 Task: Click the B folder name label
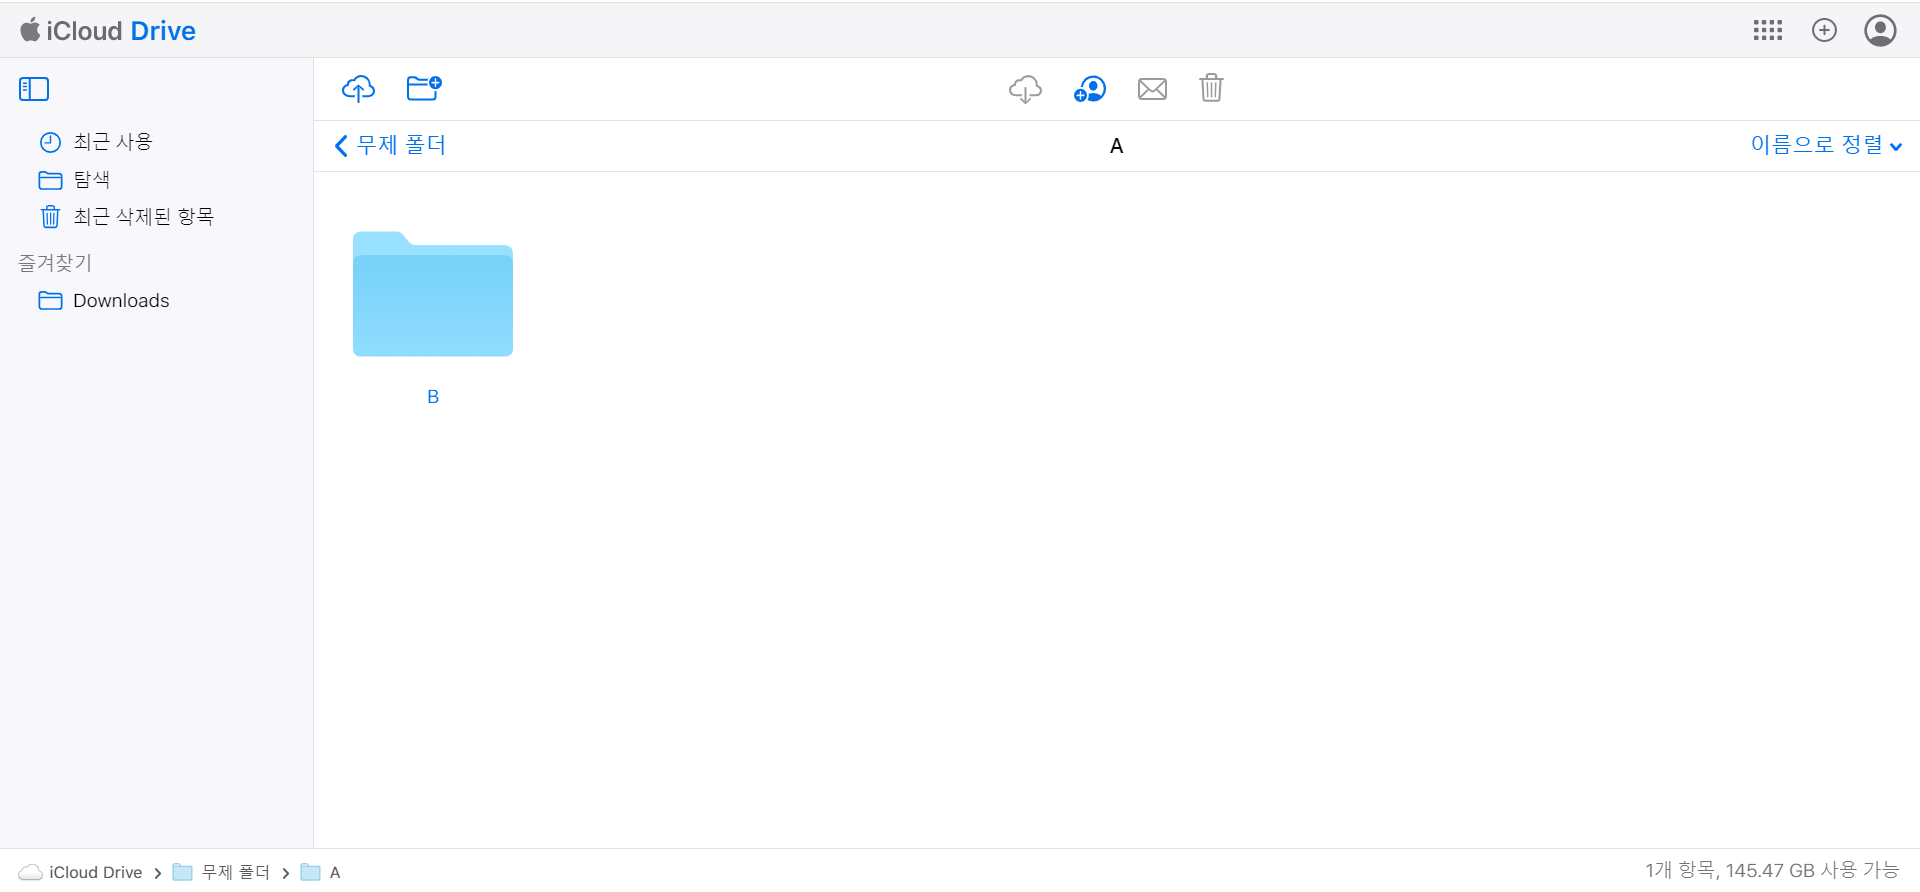point(433,397)
